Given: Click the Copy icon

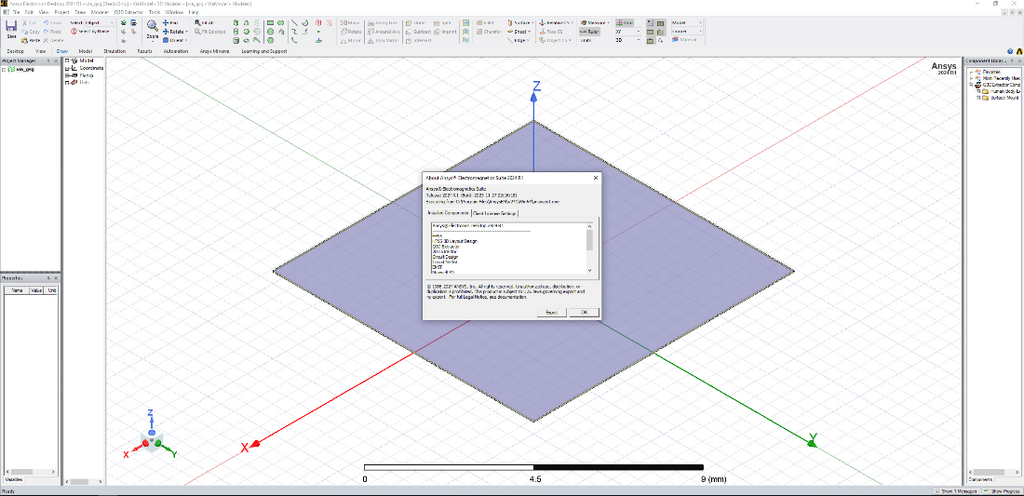Looking at the screenshot, I should pos(24,31).
